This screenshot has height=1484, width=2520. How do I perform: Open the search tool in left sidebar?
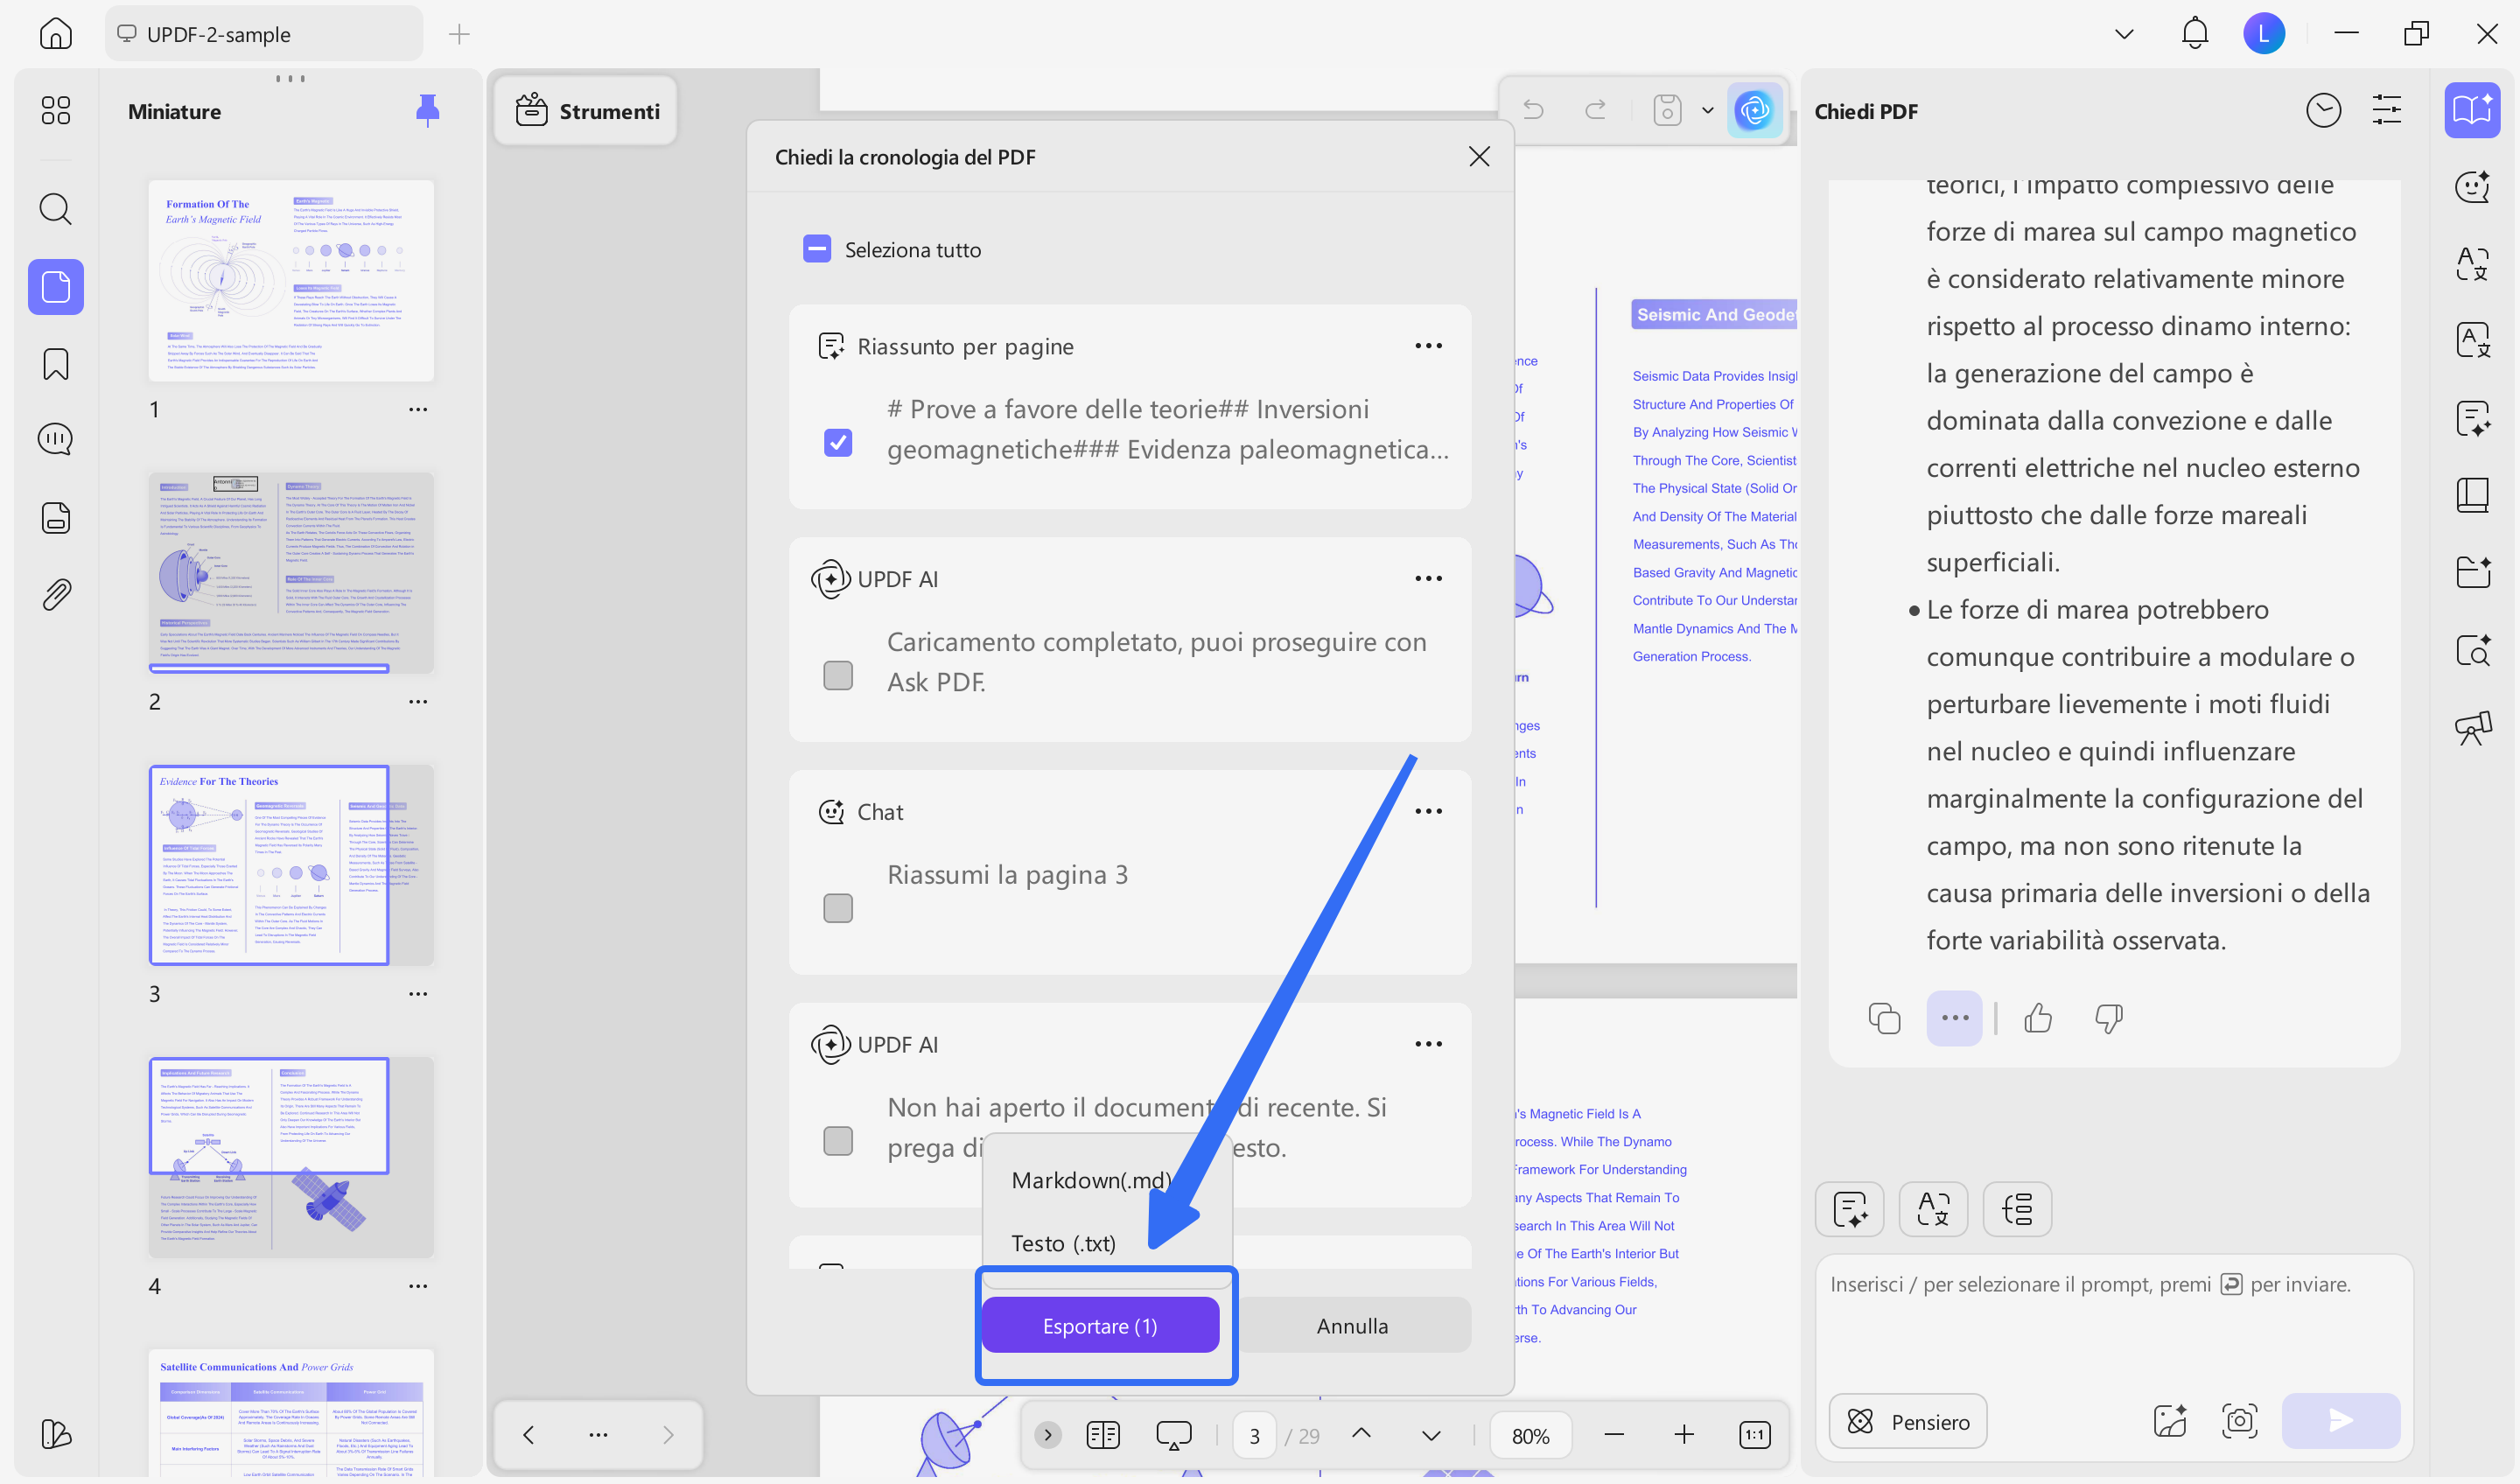coord(55,209)
